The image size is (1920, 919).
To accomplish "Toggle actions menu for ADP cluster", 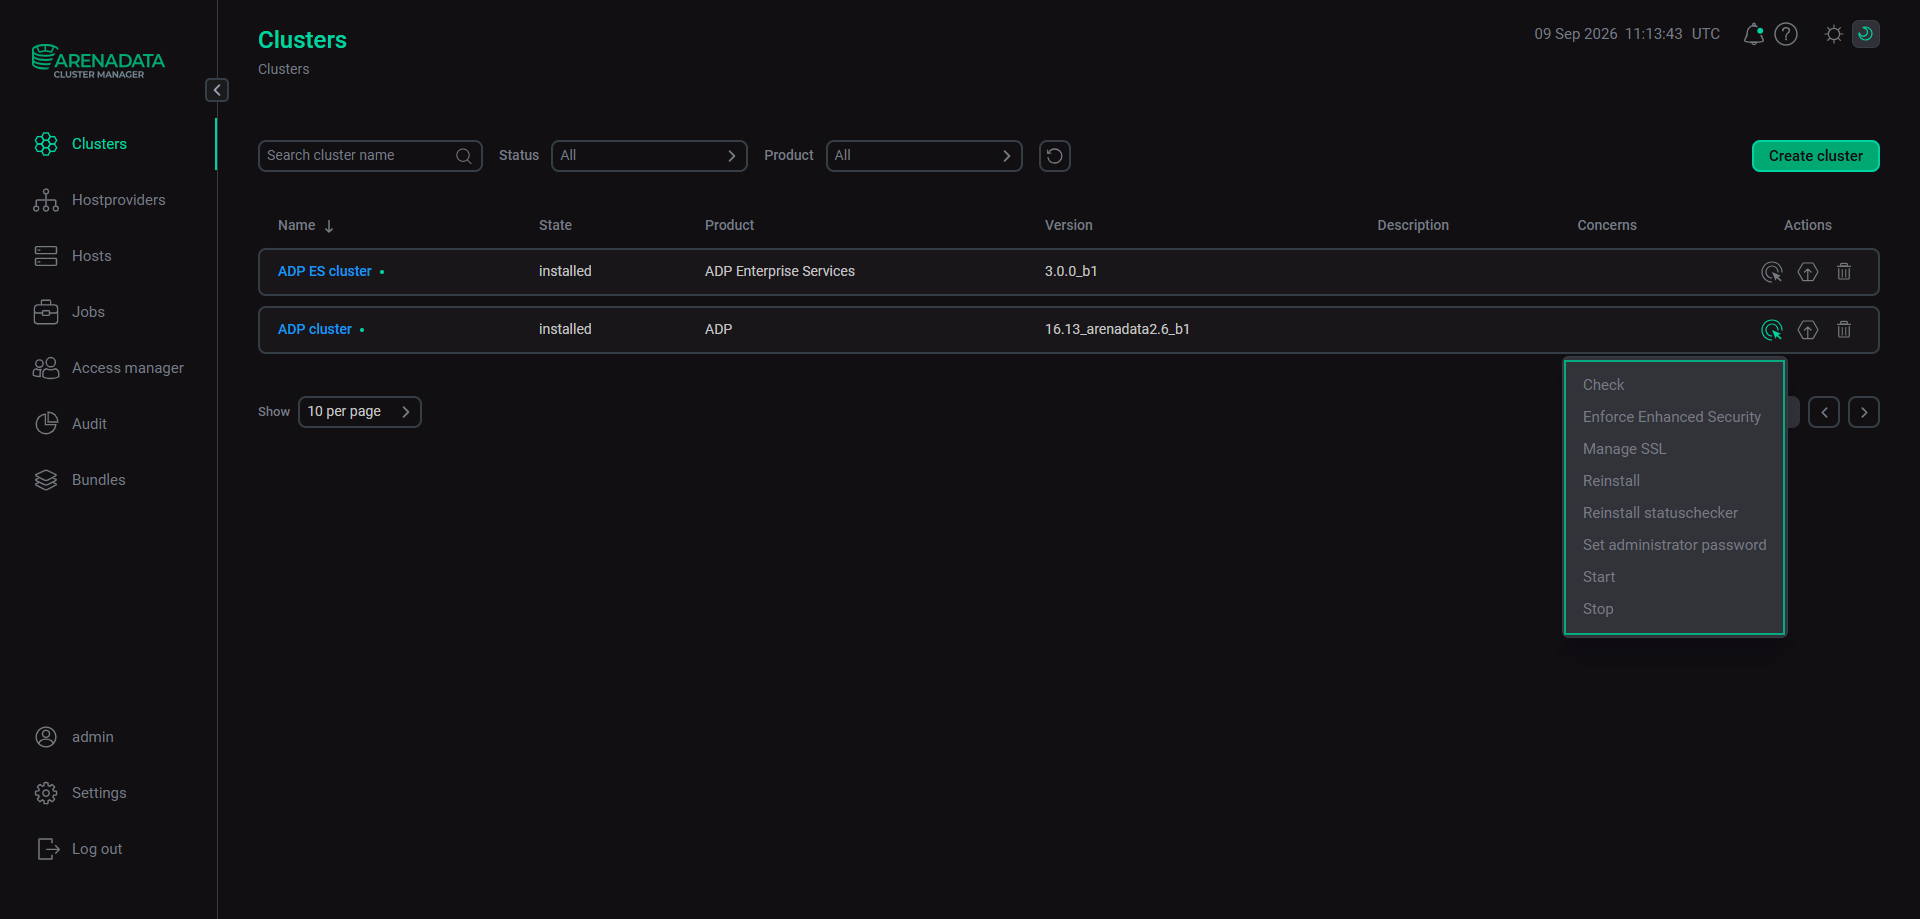I will 1772,330.
